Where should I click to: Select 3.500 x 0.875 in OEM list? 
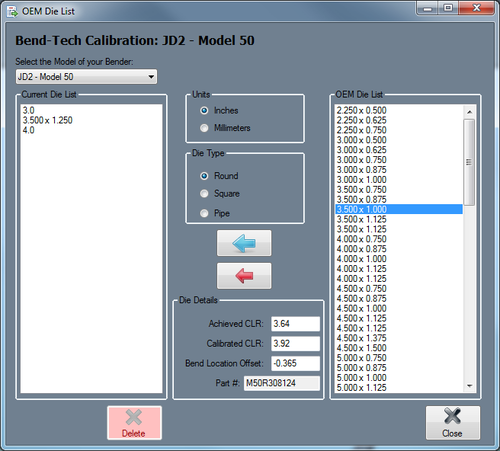pyautogui.click(x=399, y=199)
